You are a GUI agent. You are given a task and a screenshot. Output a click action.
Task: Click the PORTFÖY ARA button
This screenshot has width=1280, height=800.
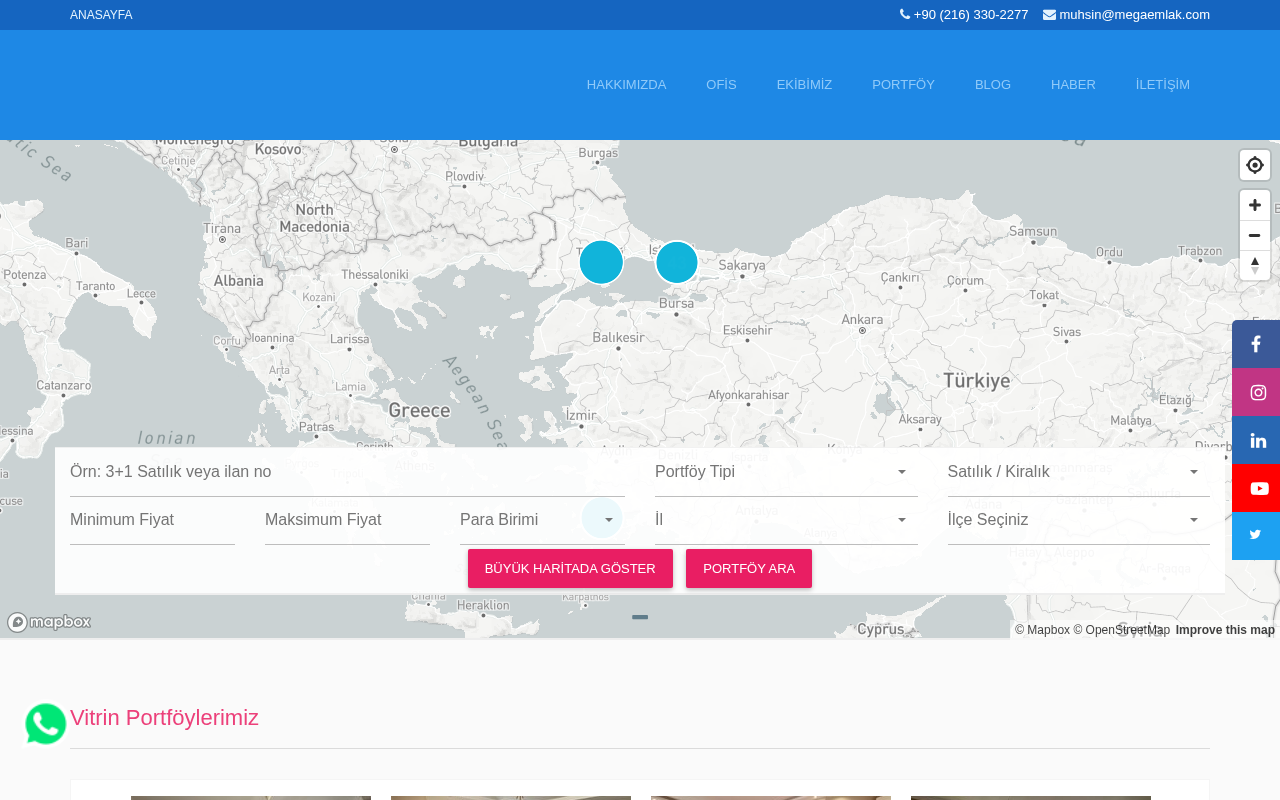[x=749, y=569]
